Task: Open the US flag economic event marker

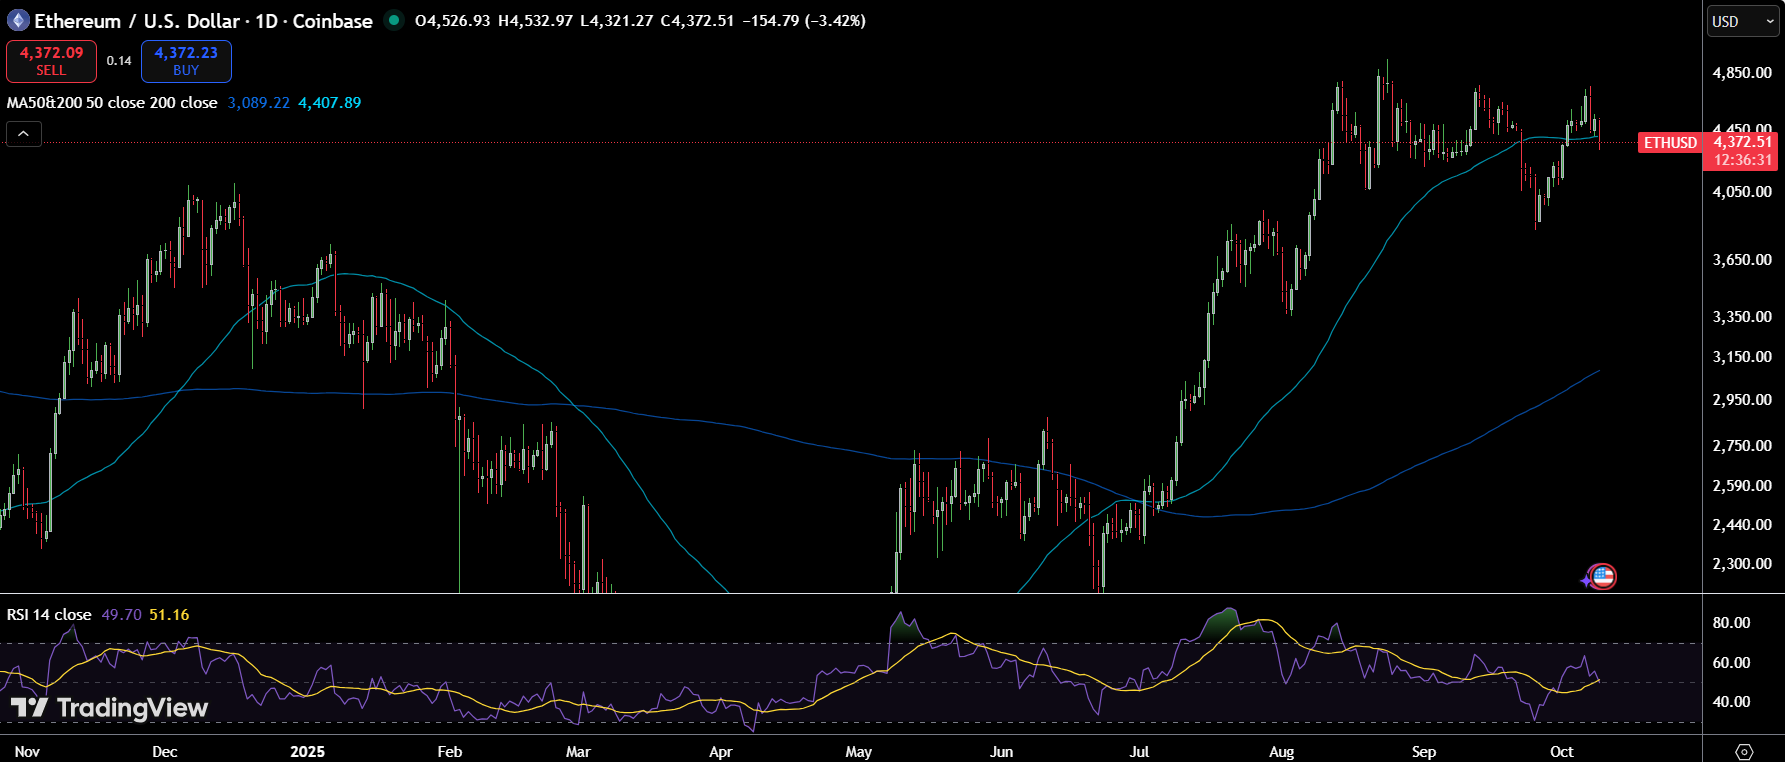Action: [x=1603, y=576]
